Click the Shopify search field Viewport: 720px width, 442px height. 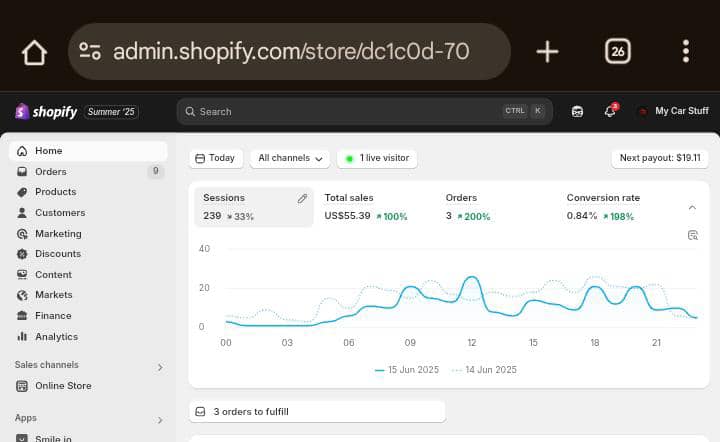350,112
